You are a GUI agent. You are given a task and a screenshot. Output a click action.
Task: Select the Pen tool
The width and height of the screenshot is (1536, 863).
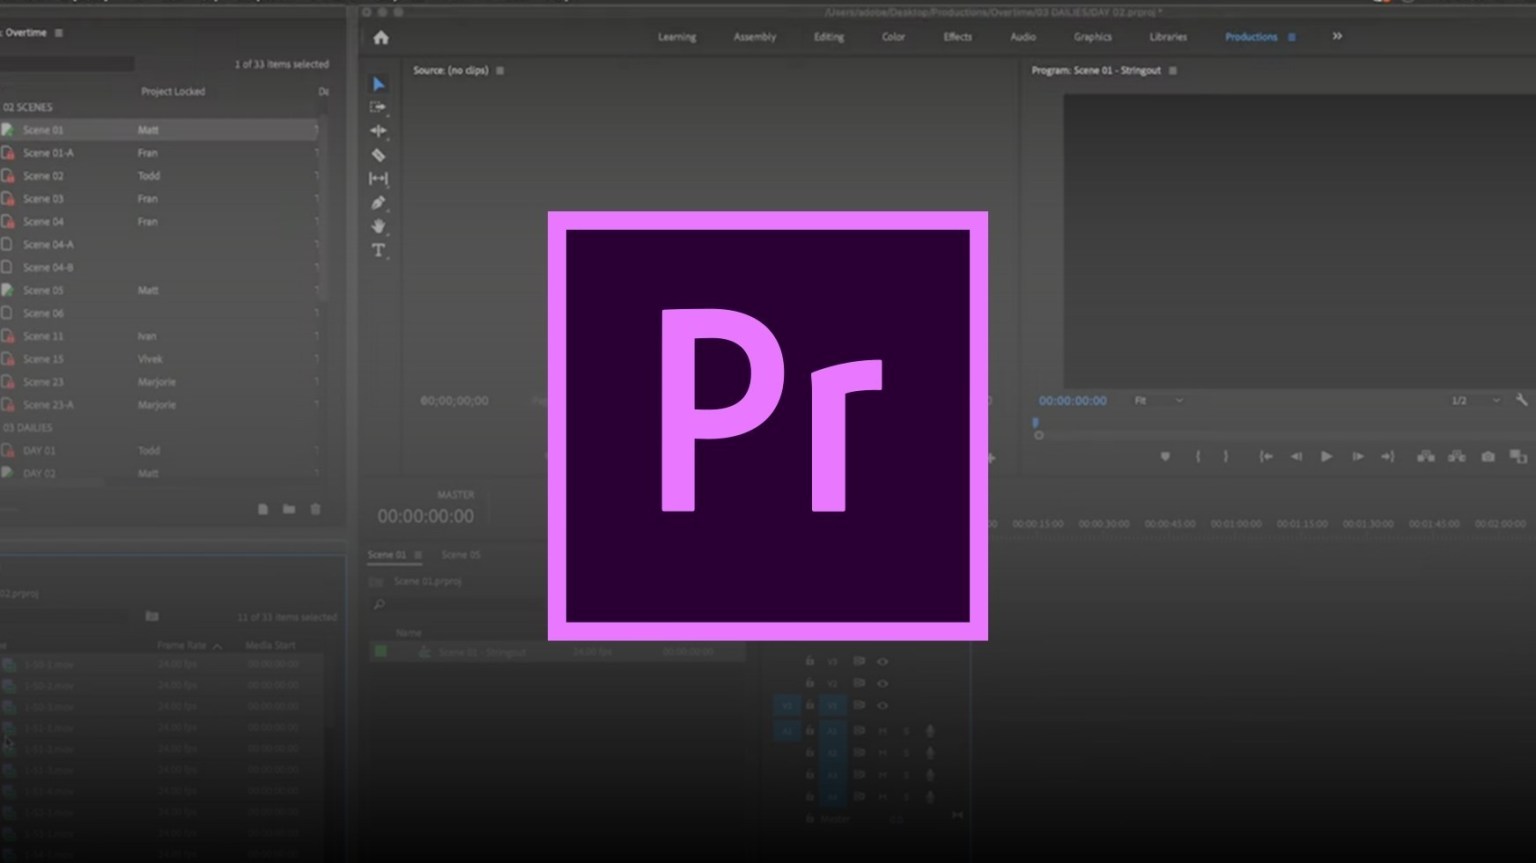tap(378, 202)
